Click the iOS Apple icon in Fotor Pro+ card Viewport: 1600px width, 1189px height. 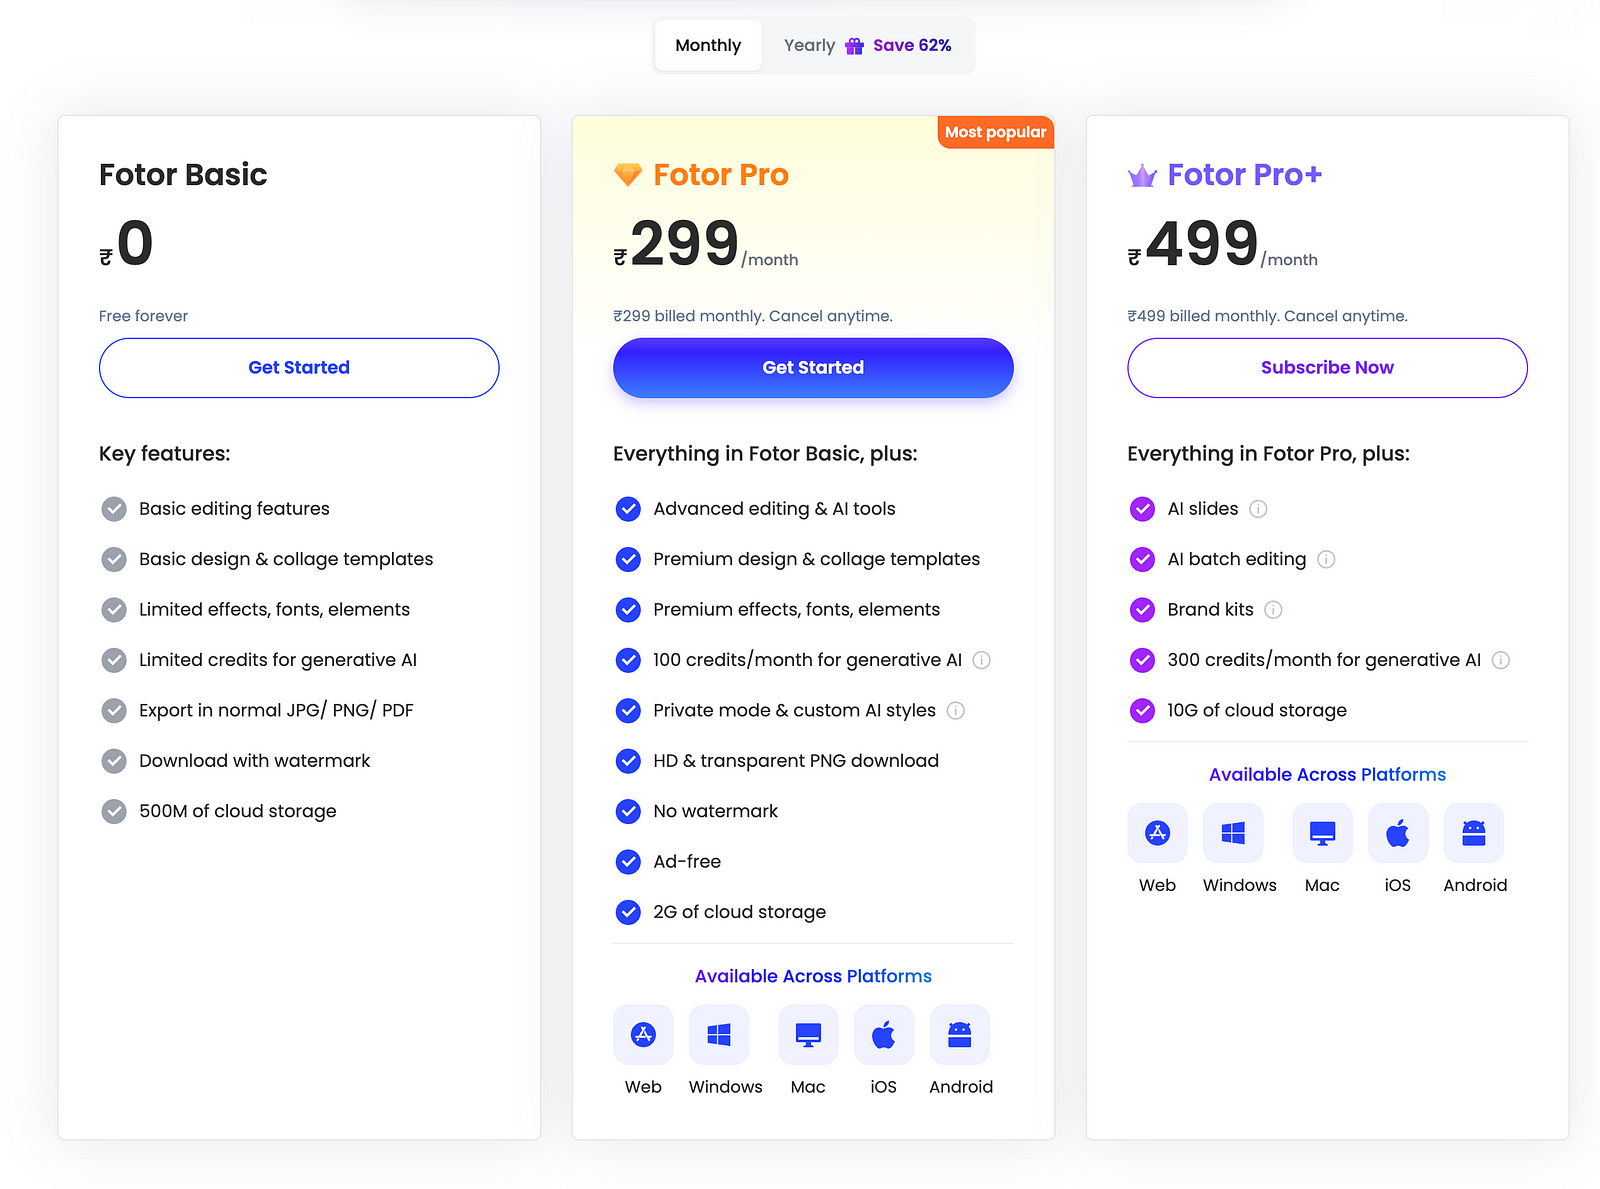click(x=1398, y=833)
